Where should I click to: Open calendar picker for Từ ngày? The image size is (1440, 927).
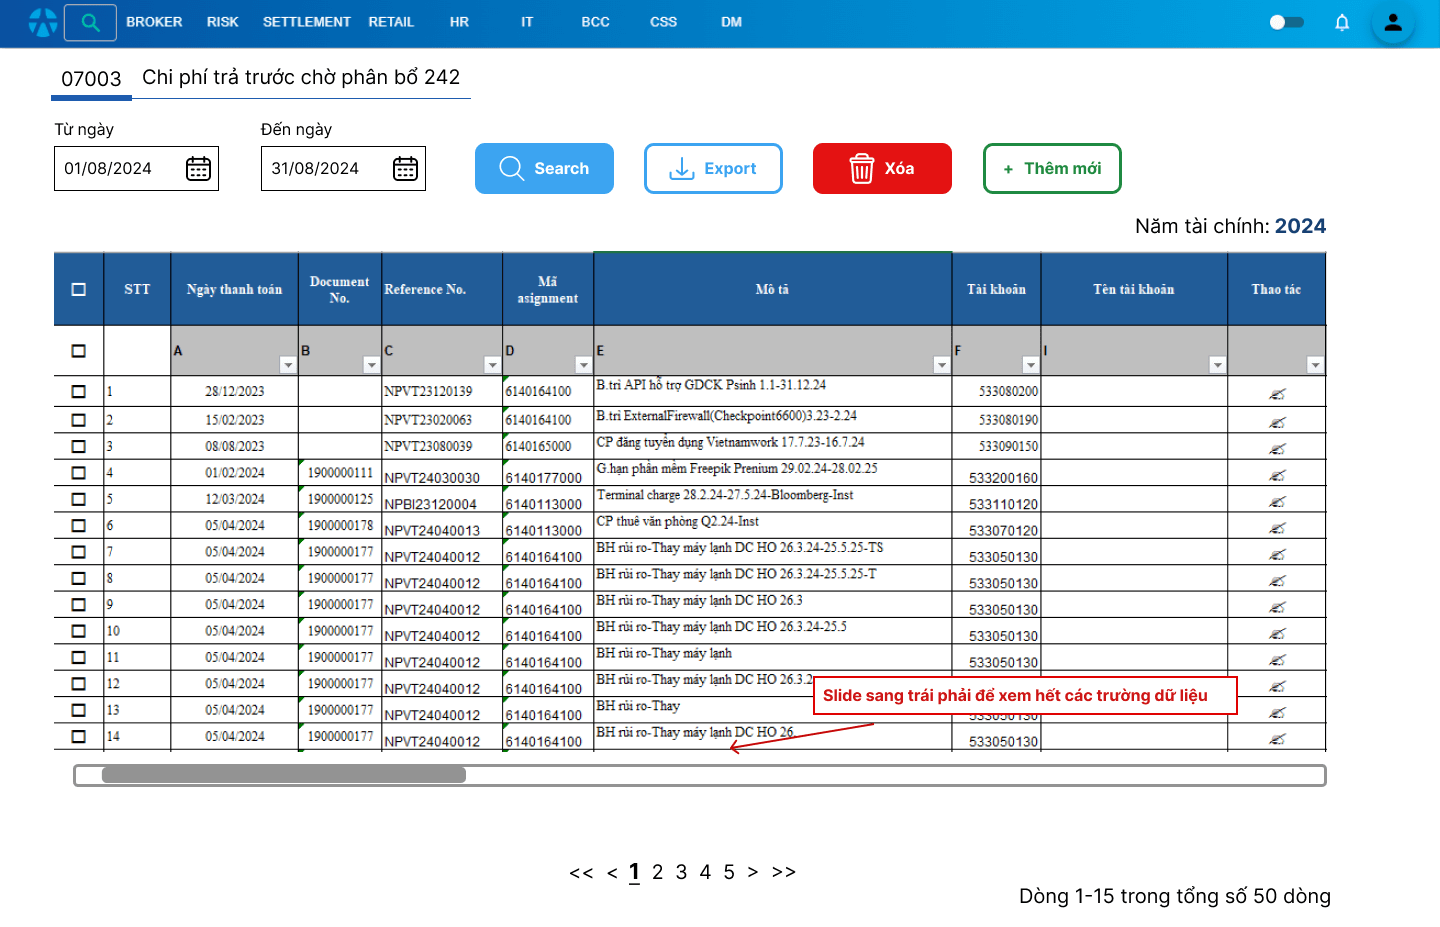tap(198, 169)
